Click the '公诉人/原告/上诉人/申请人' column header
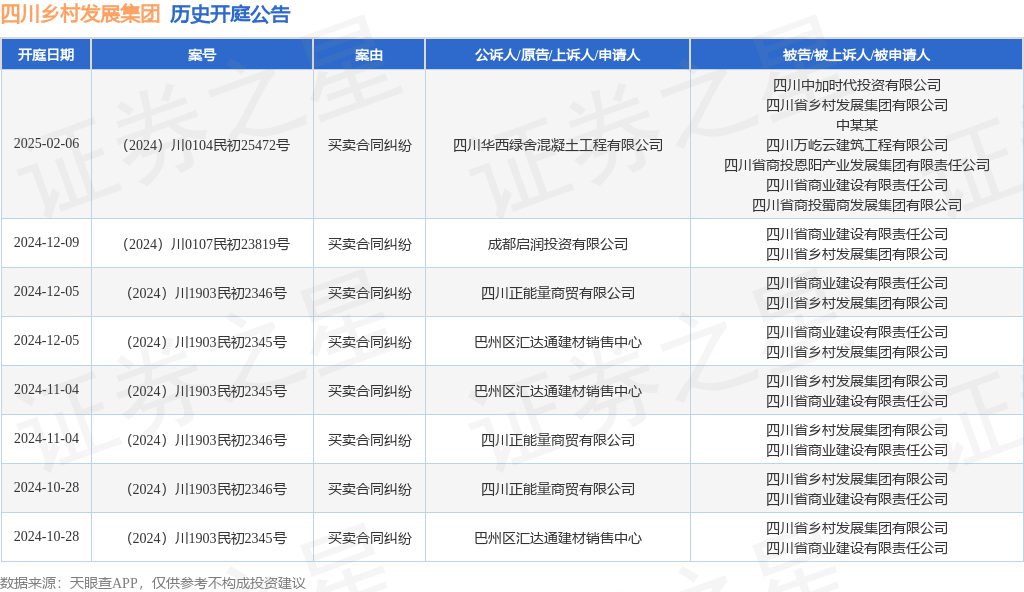 tap(558, 55)
